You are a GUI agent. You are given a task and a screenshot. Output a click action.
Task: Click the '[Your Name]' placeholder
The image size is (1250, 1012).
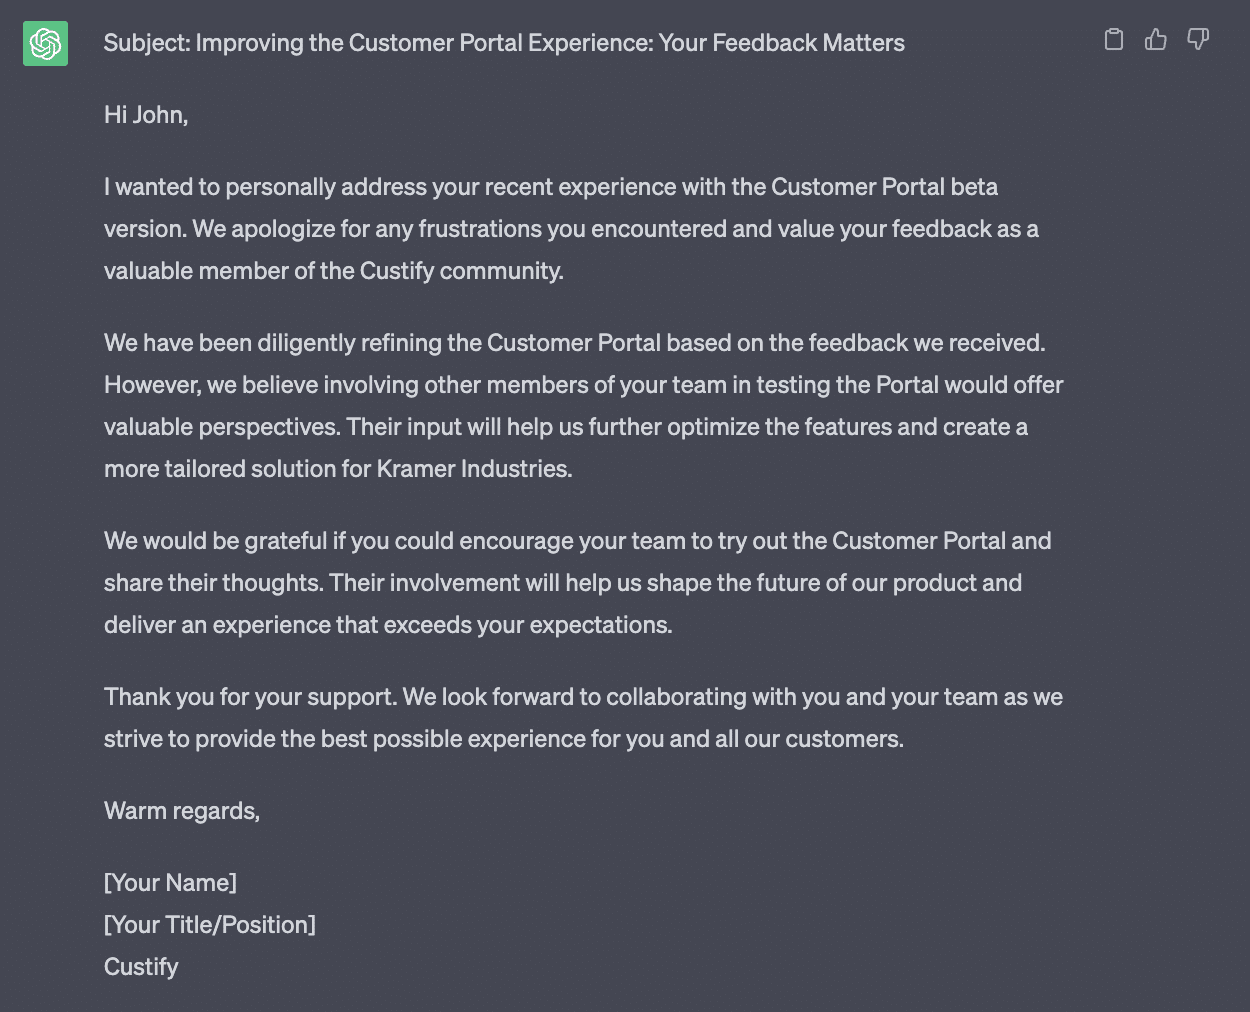coord(170,883)
